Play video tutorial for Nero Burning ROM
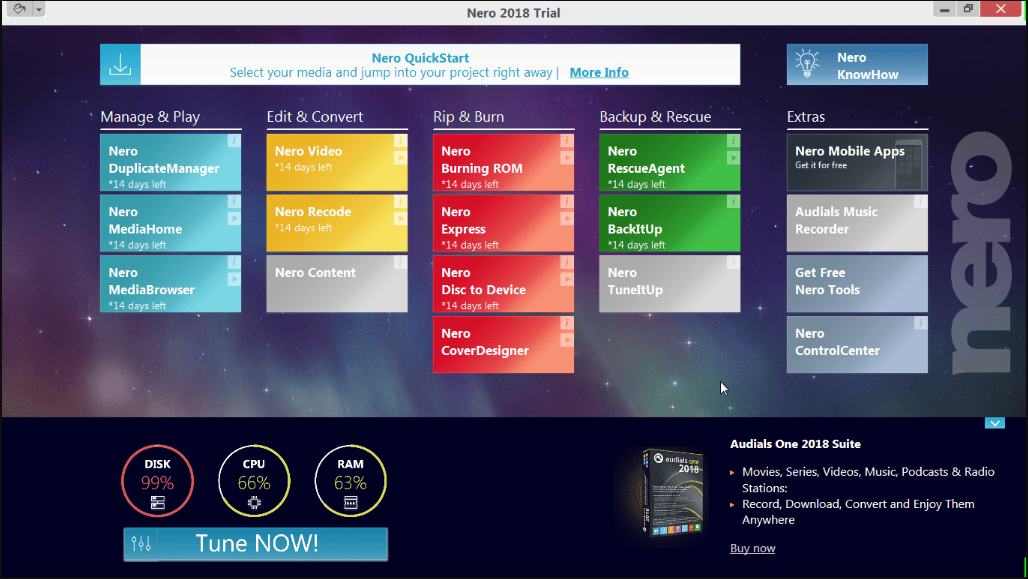Image resolution: width=1028 pixels, height=579 pixels. coord(567,157)
